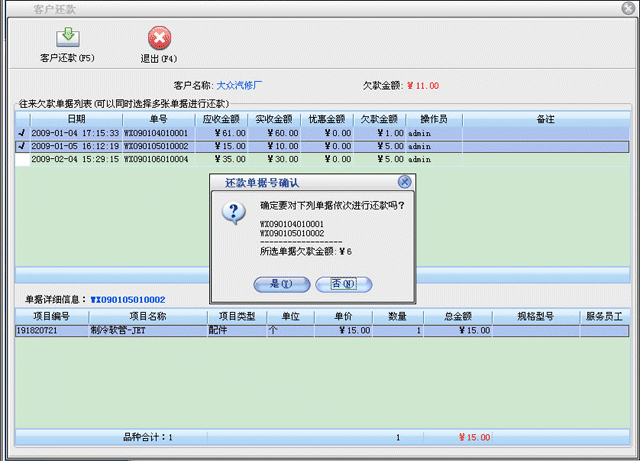Click the 客户还款(F5) toolbar icon
The image size is (640, 461).
[x=68, y=40]
